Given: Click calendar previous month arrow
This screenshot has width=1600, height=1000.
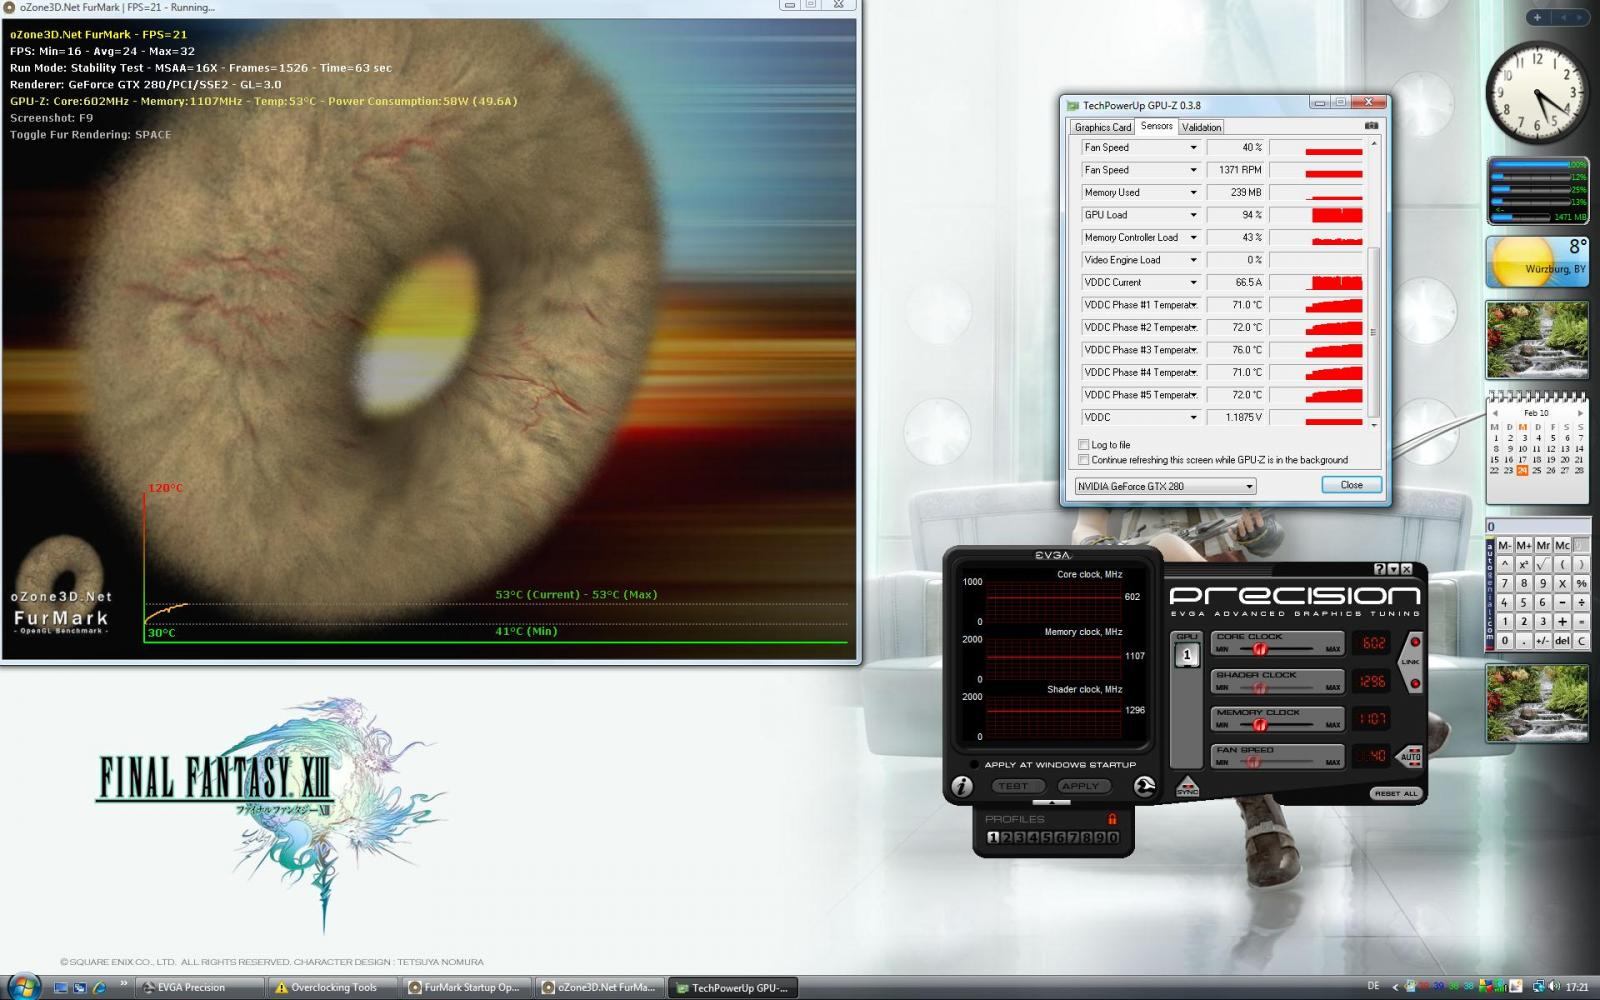Looking at the screenshot, I should point(1494,413).
